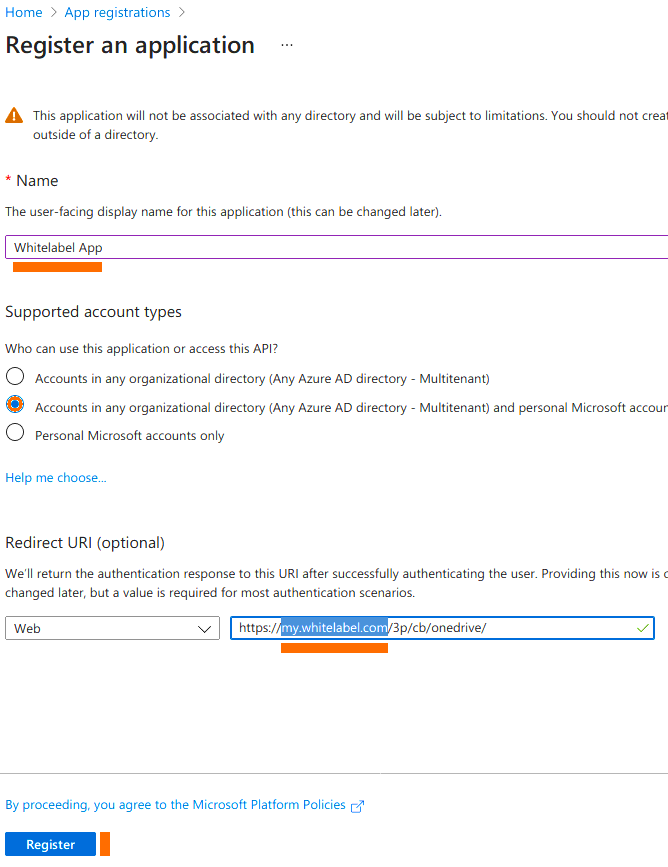Viewport: 668px width, 867px height.
Task: Click the green checkmark in Redirect URI field
Action: point(642,628)
